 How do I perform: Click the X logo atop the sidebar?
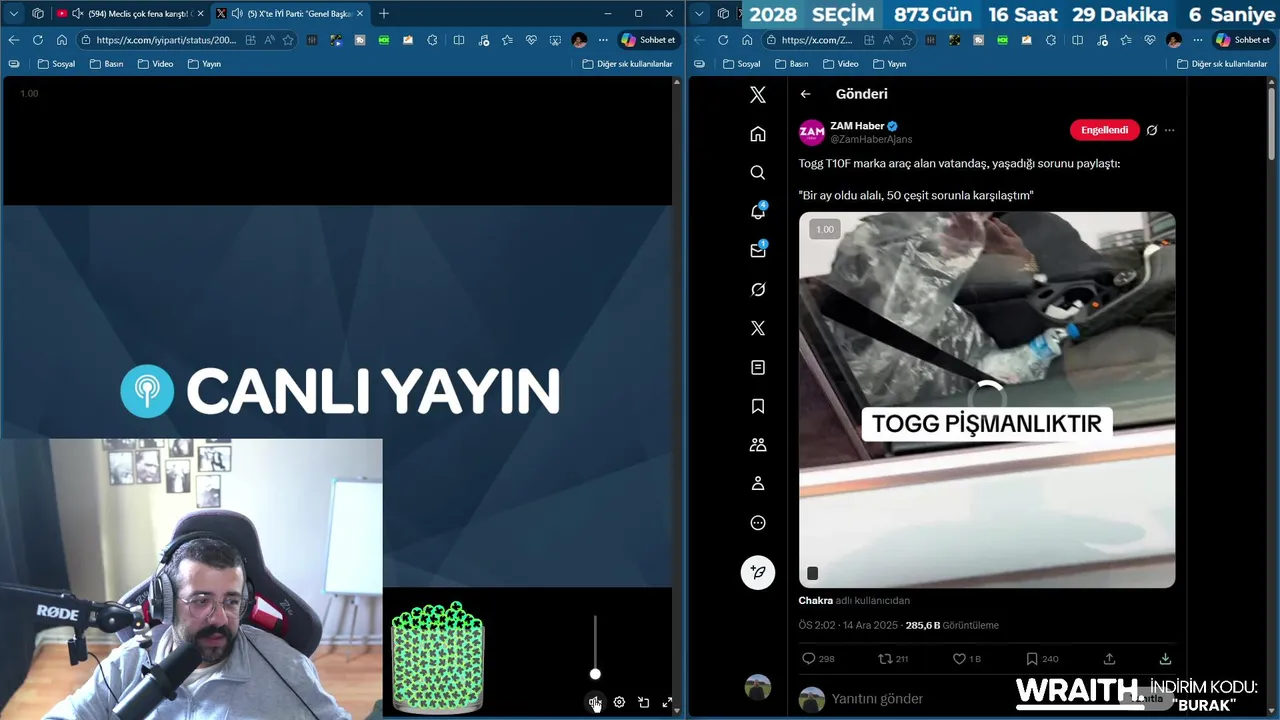[758, 95]
